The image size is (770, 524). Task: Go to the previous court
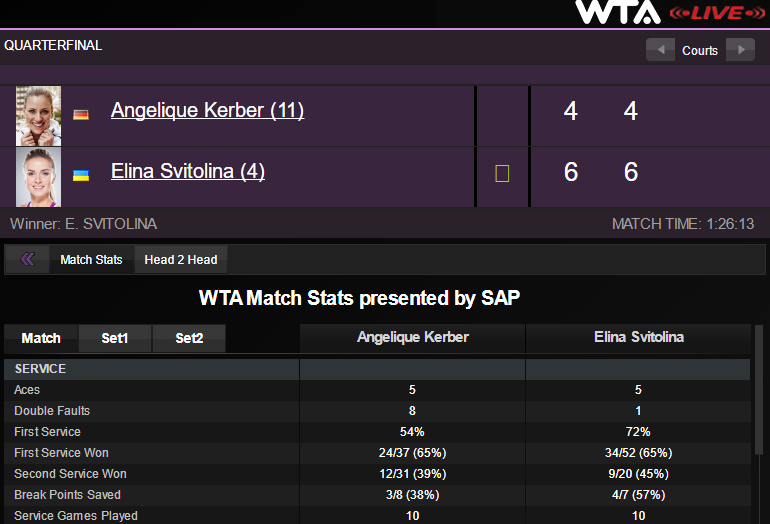(660, 50)
